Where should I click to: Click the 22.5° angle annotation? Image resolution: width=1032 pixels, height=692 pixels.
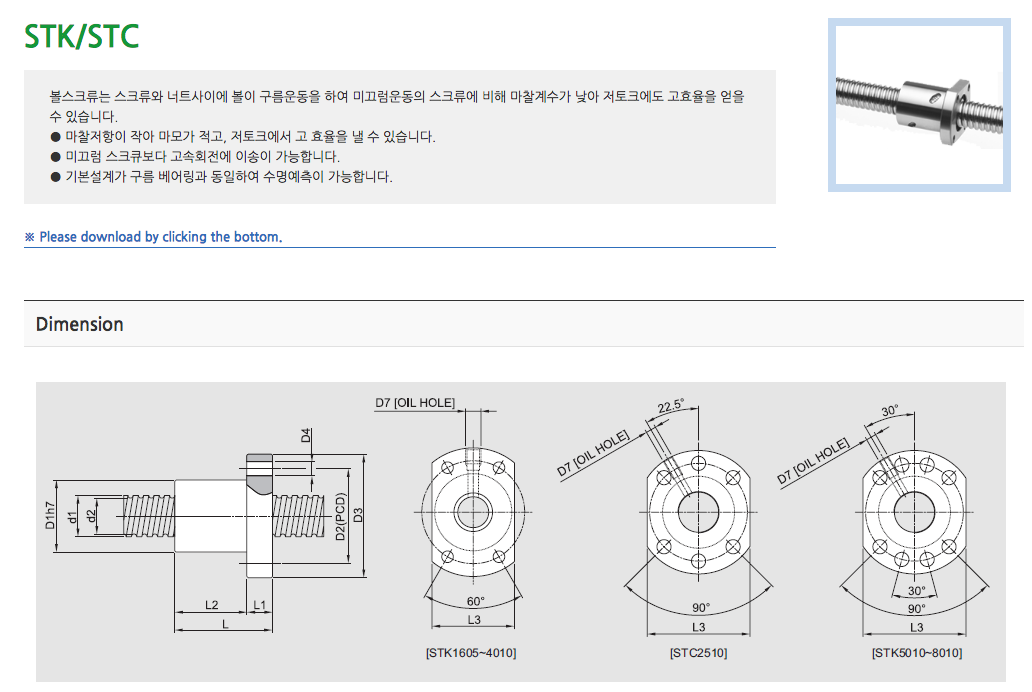click(x=671, y=405)
